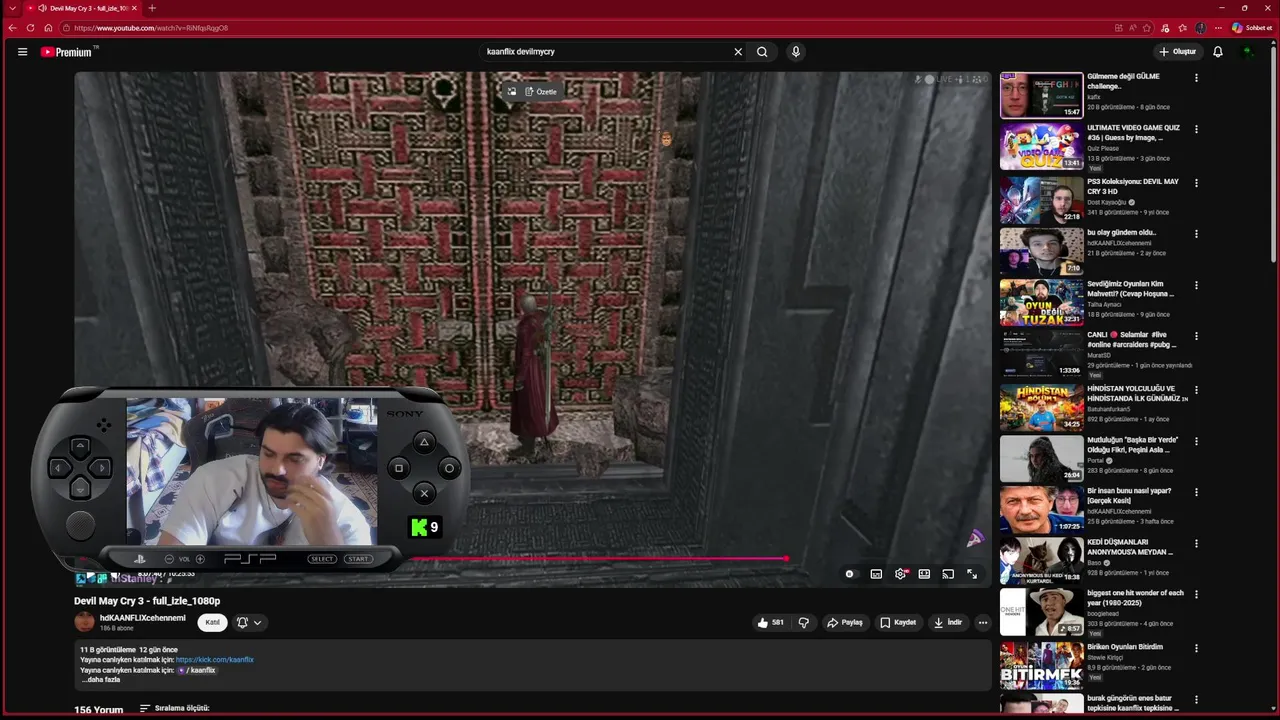Open hdKAANFLIXcehennemi channel name link
The width and height of the screenshot is (1280, 720).
(143, 618)
